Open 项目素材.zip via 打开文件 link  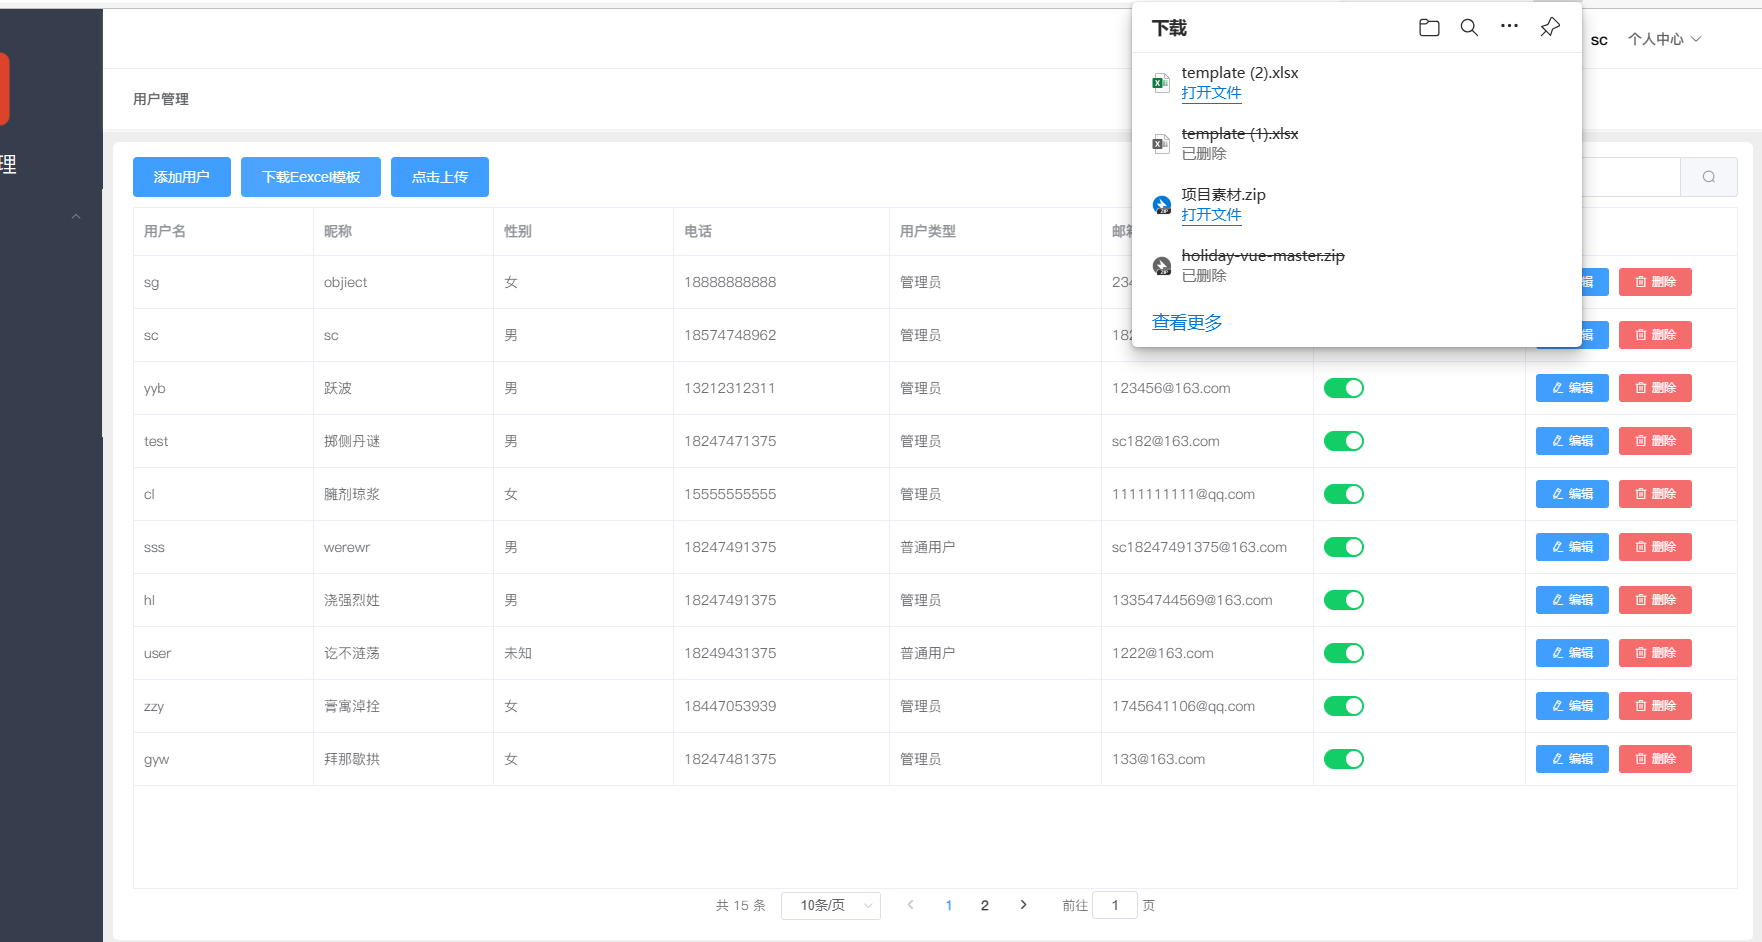(x=1211, y=215)
